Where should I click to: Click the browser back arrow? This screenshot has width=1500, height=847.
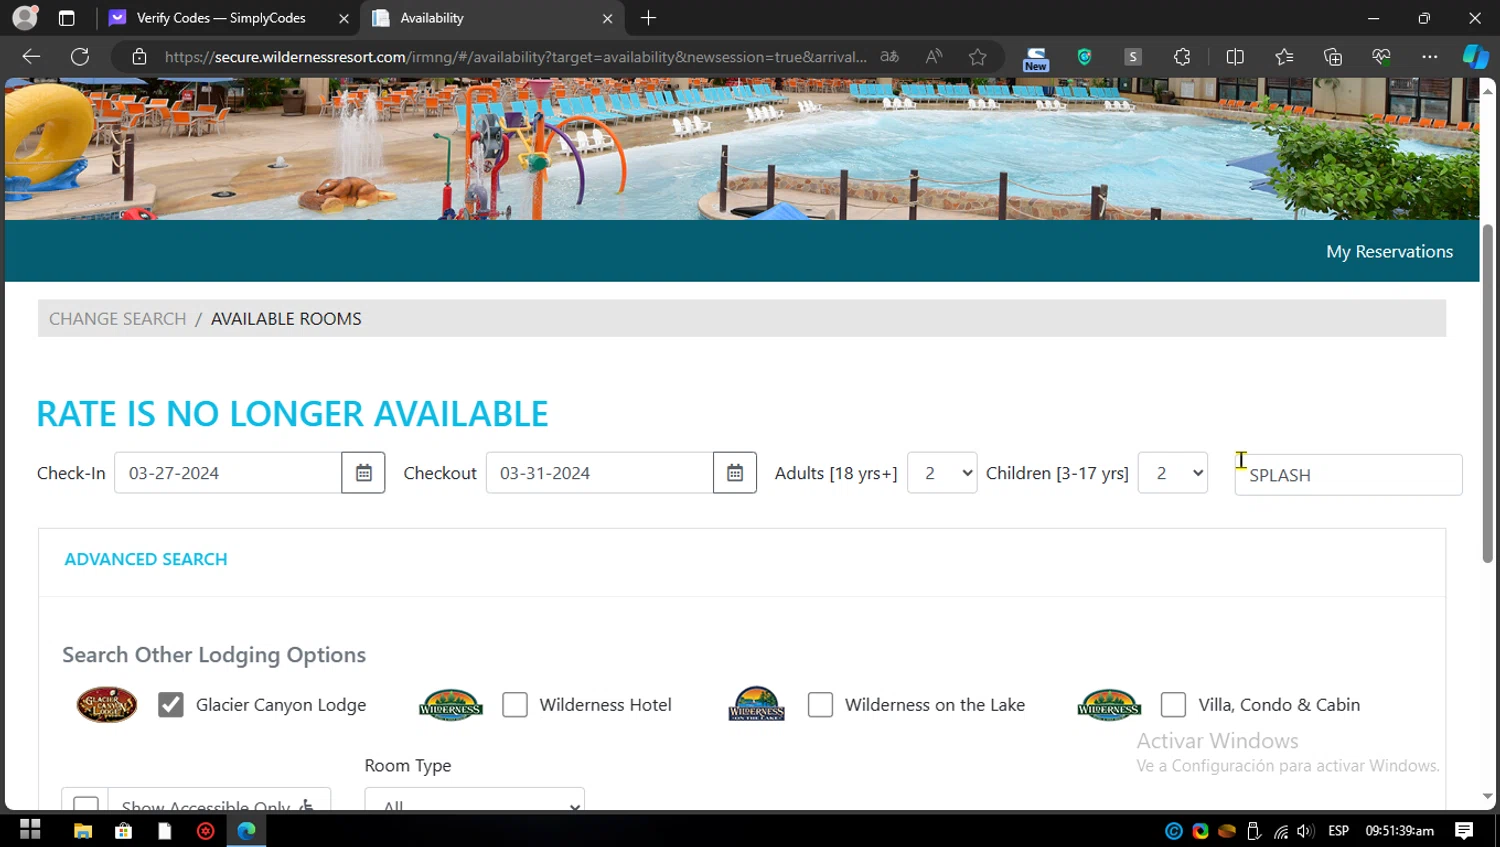(x=31, y=57)
